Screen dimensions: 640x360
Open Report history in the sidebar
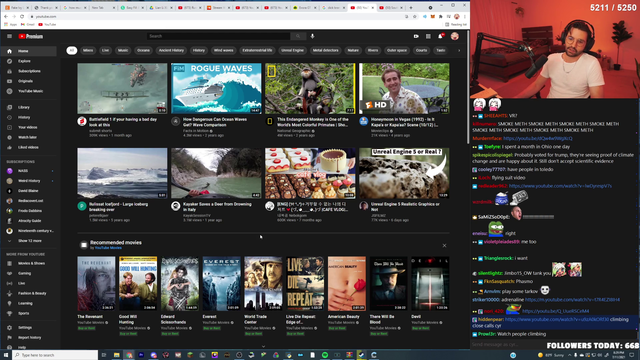click(x=29, y=338)
